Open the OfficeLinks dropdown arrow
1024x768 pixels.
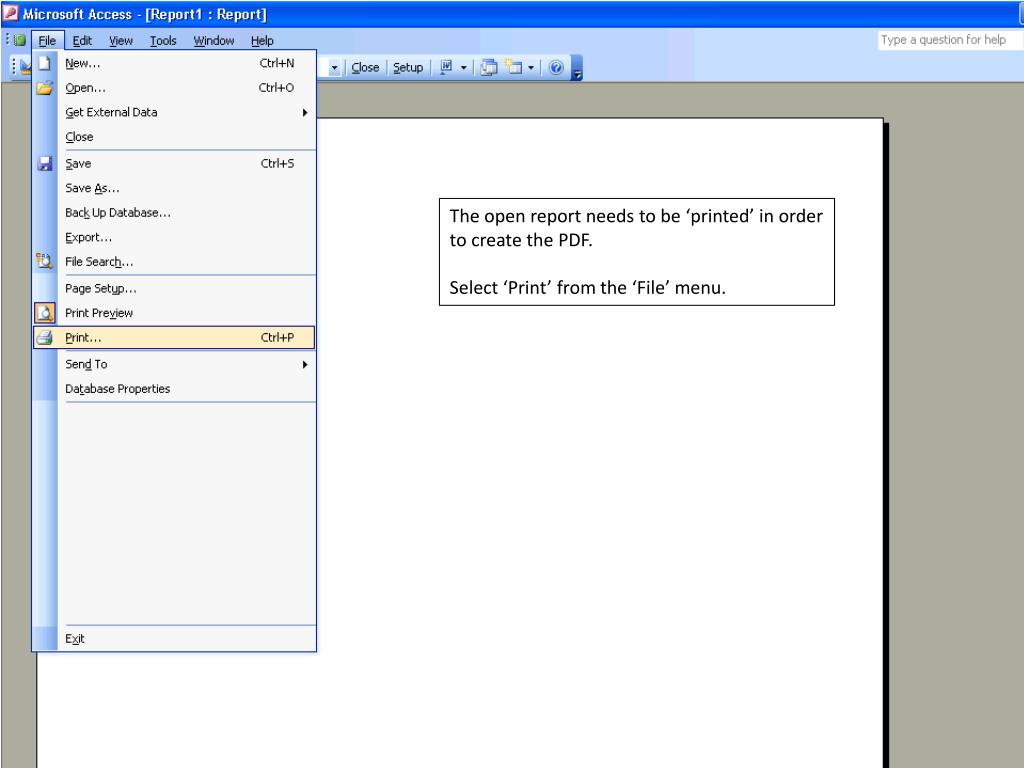point(464,67)
